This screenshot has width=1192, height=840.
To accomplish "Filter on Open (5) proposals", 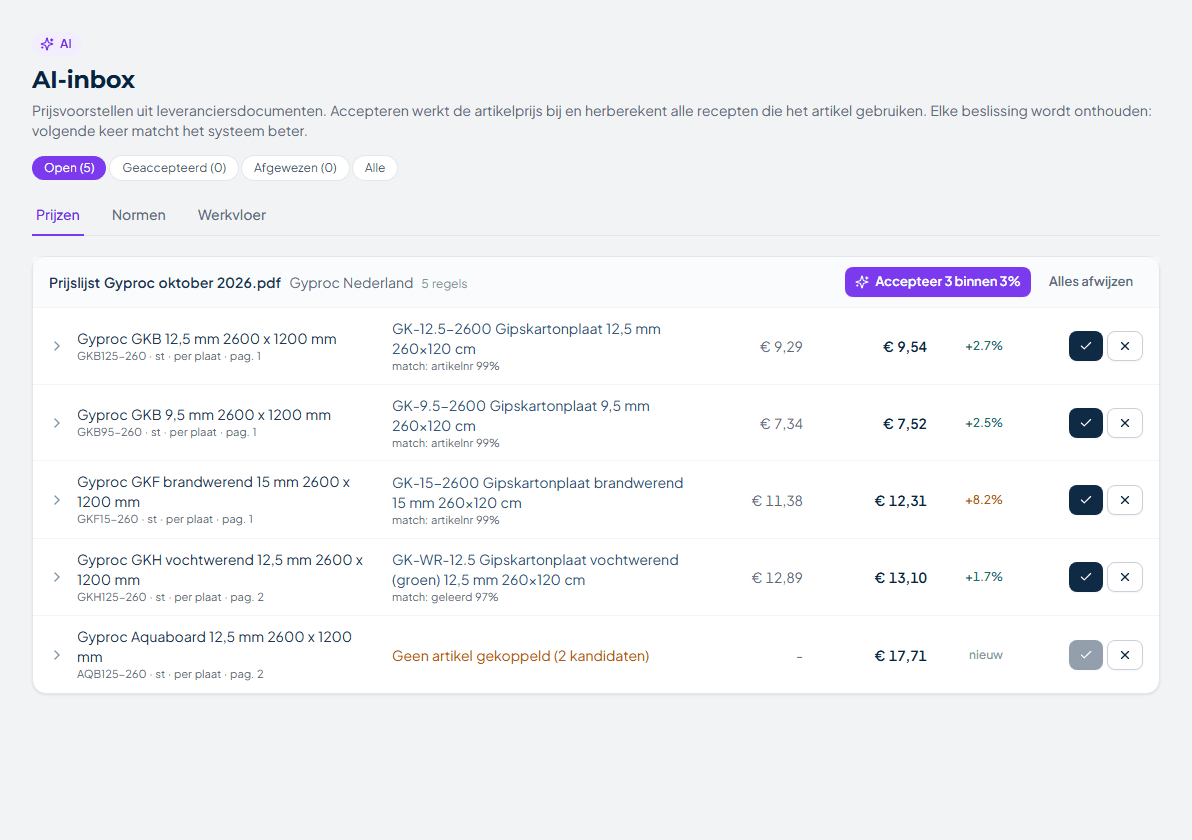I will pyautogui.click(x=69, y=168).
